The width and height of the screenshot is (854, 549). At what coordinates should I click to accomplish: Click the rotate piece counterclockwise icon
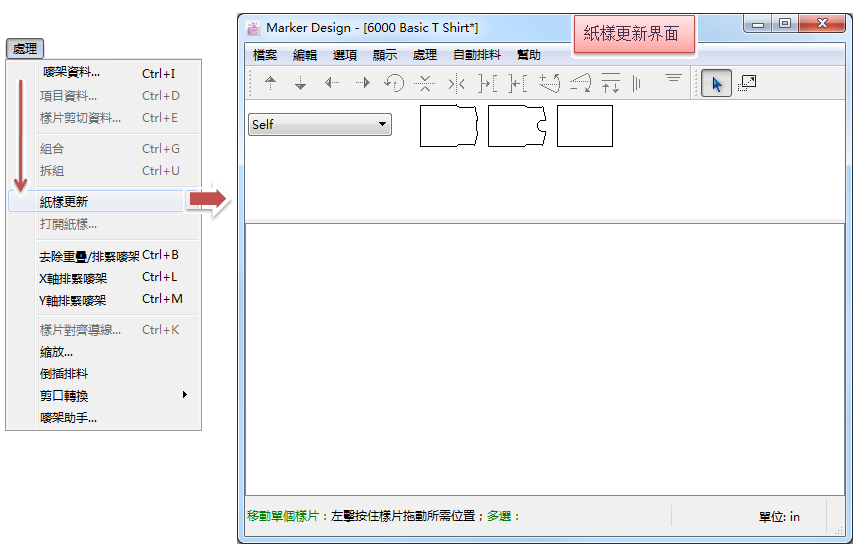click(394, 84)
